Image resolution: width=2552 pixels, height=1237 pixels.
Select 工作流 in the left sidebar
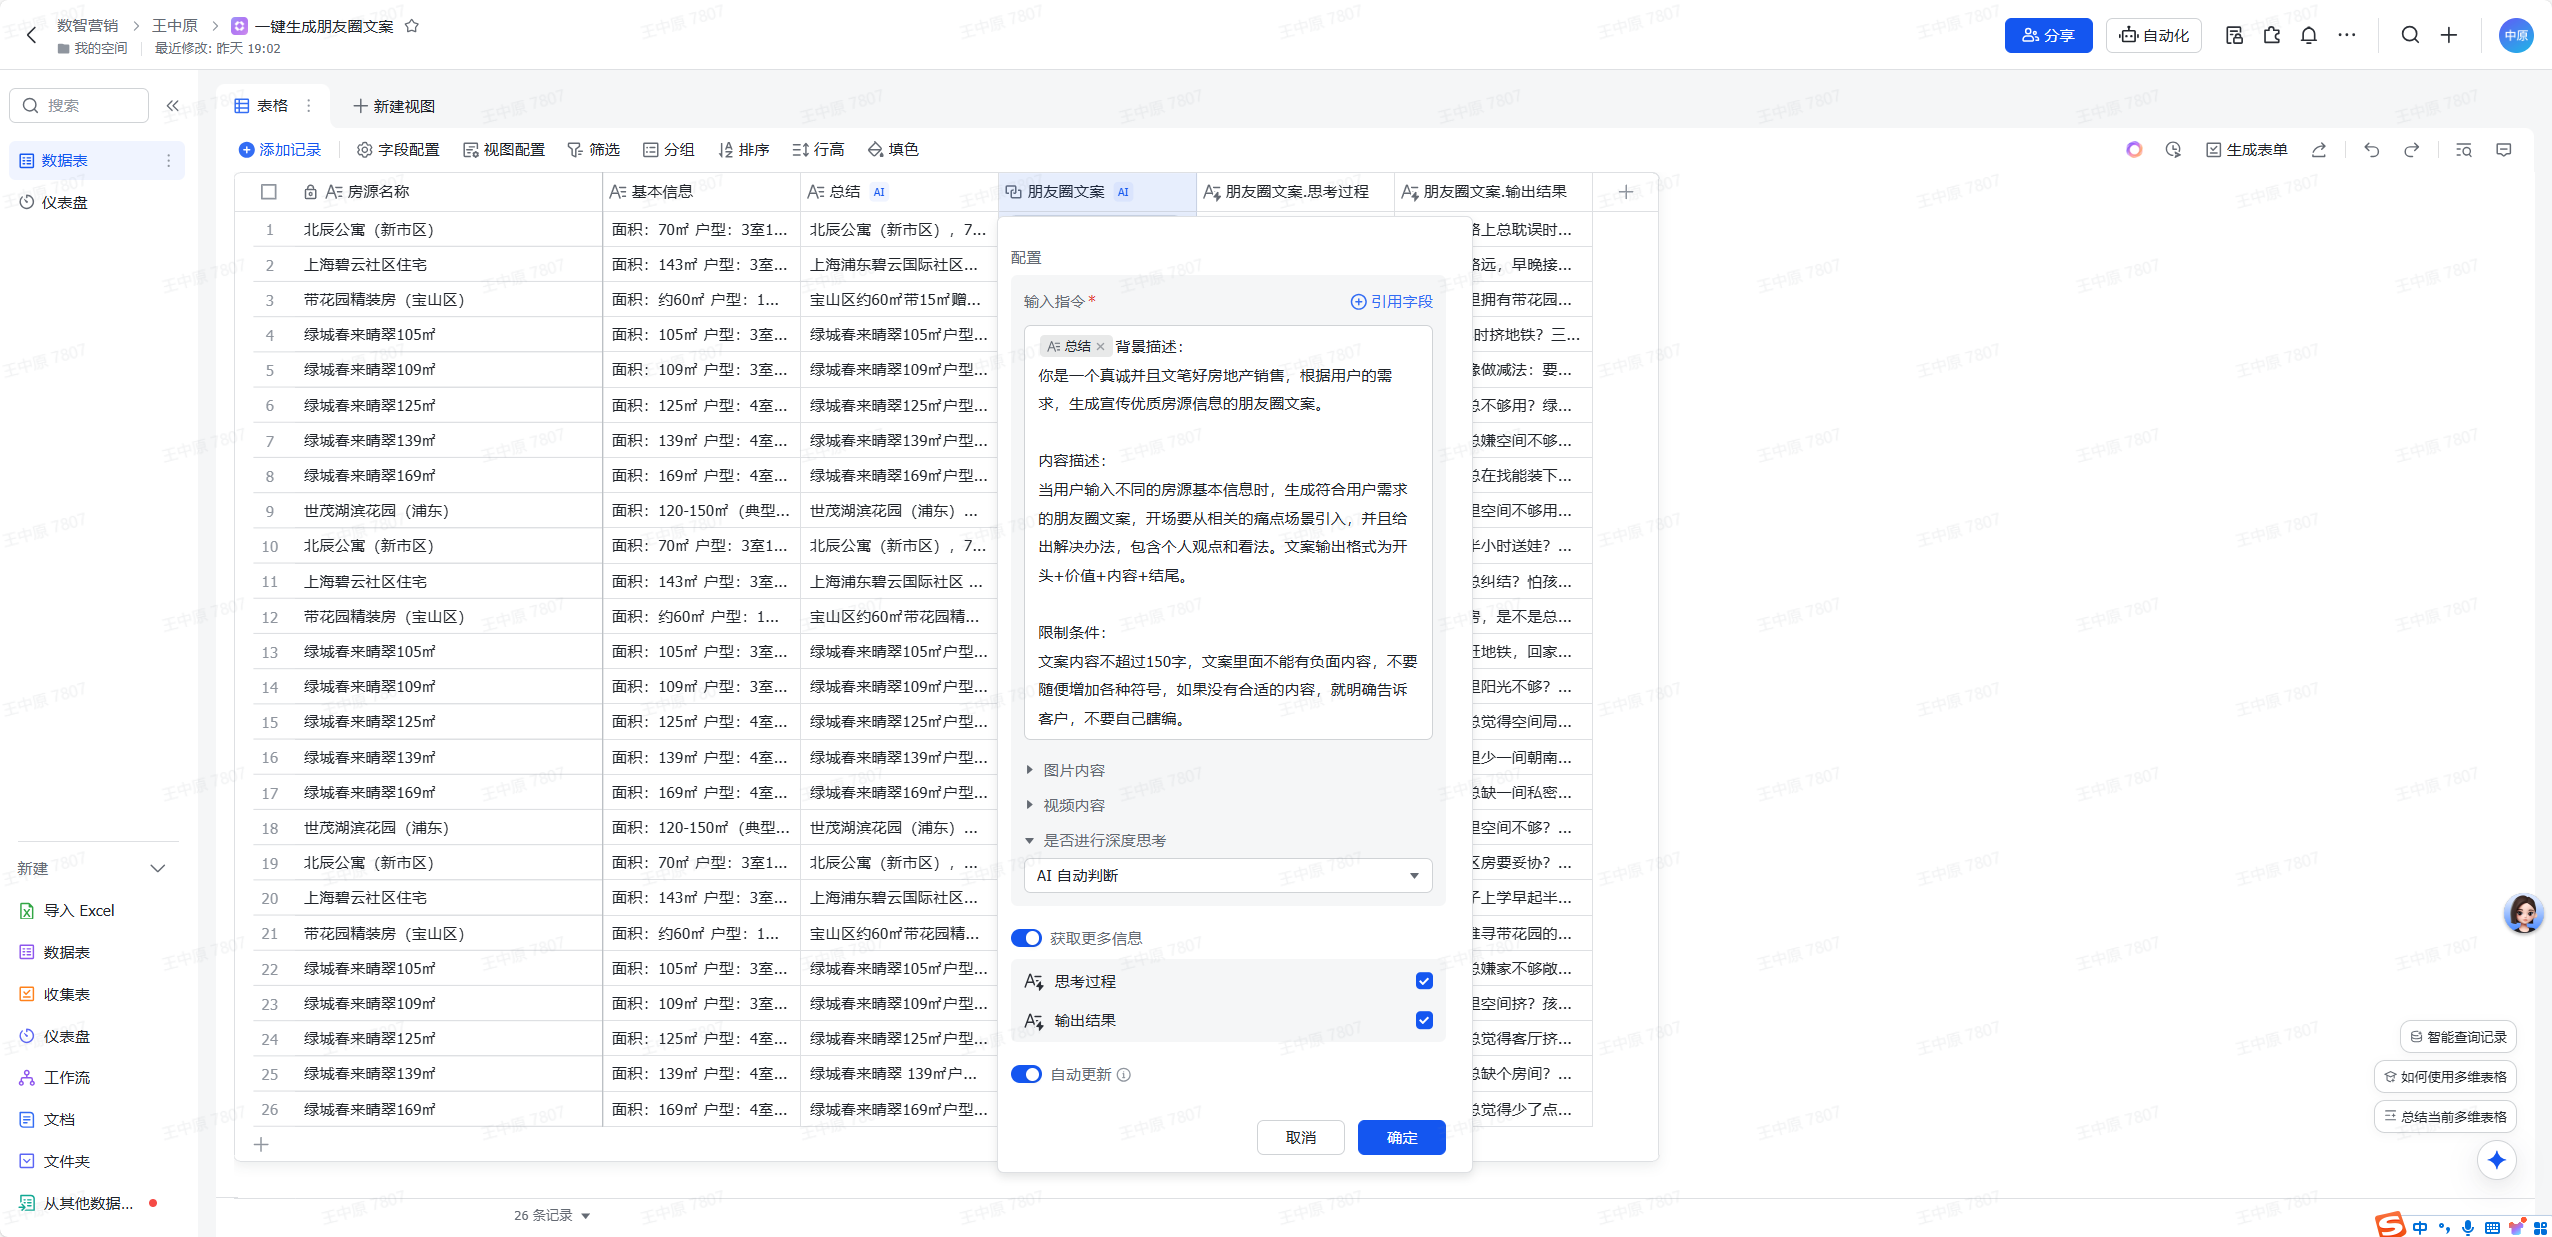tap(67, 1077)
